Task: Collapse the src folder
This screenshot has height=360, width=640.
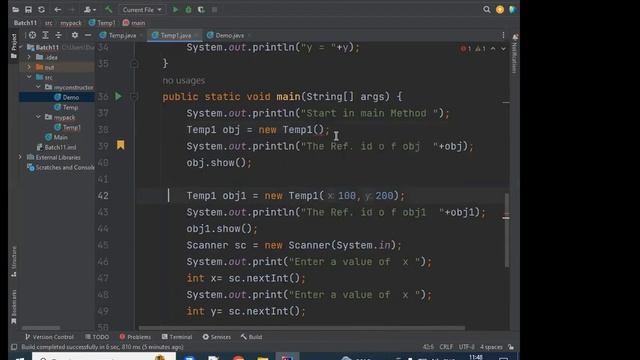Action: [x=29, y=77]
